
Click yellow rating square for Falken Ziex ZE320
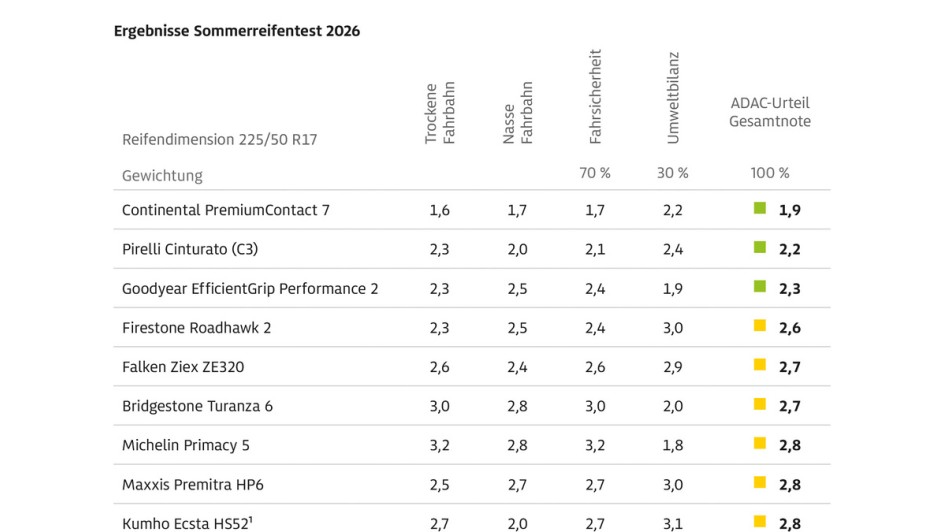pyautogui.click(x=760, y=365)
